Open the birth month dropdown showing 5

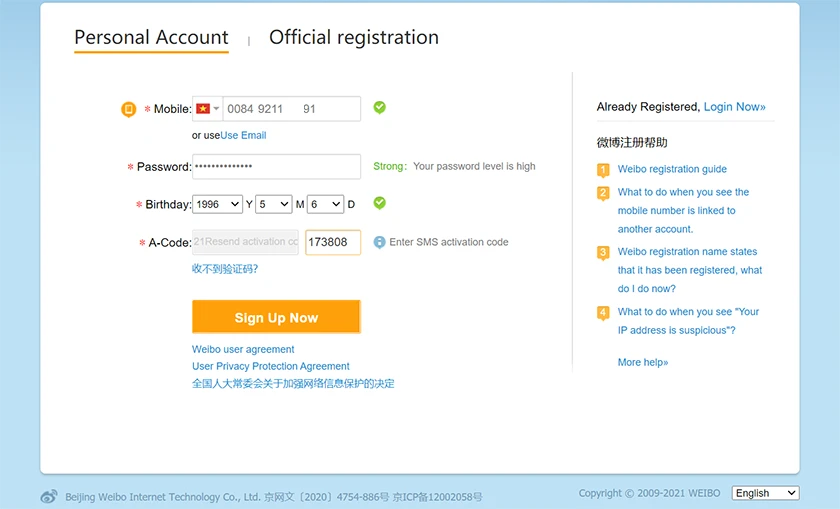[x=274, y=204]
